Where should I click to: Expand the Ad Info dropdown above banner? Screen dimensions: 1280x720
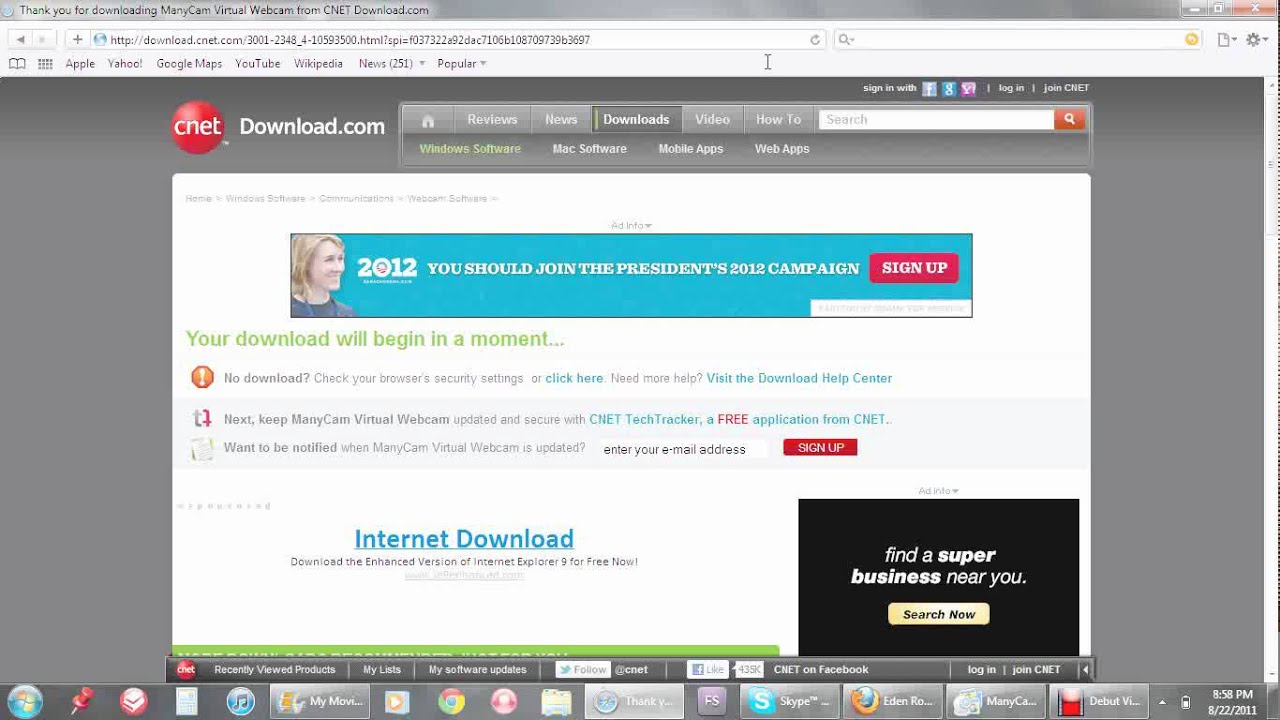click(x=631, y=225)
